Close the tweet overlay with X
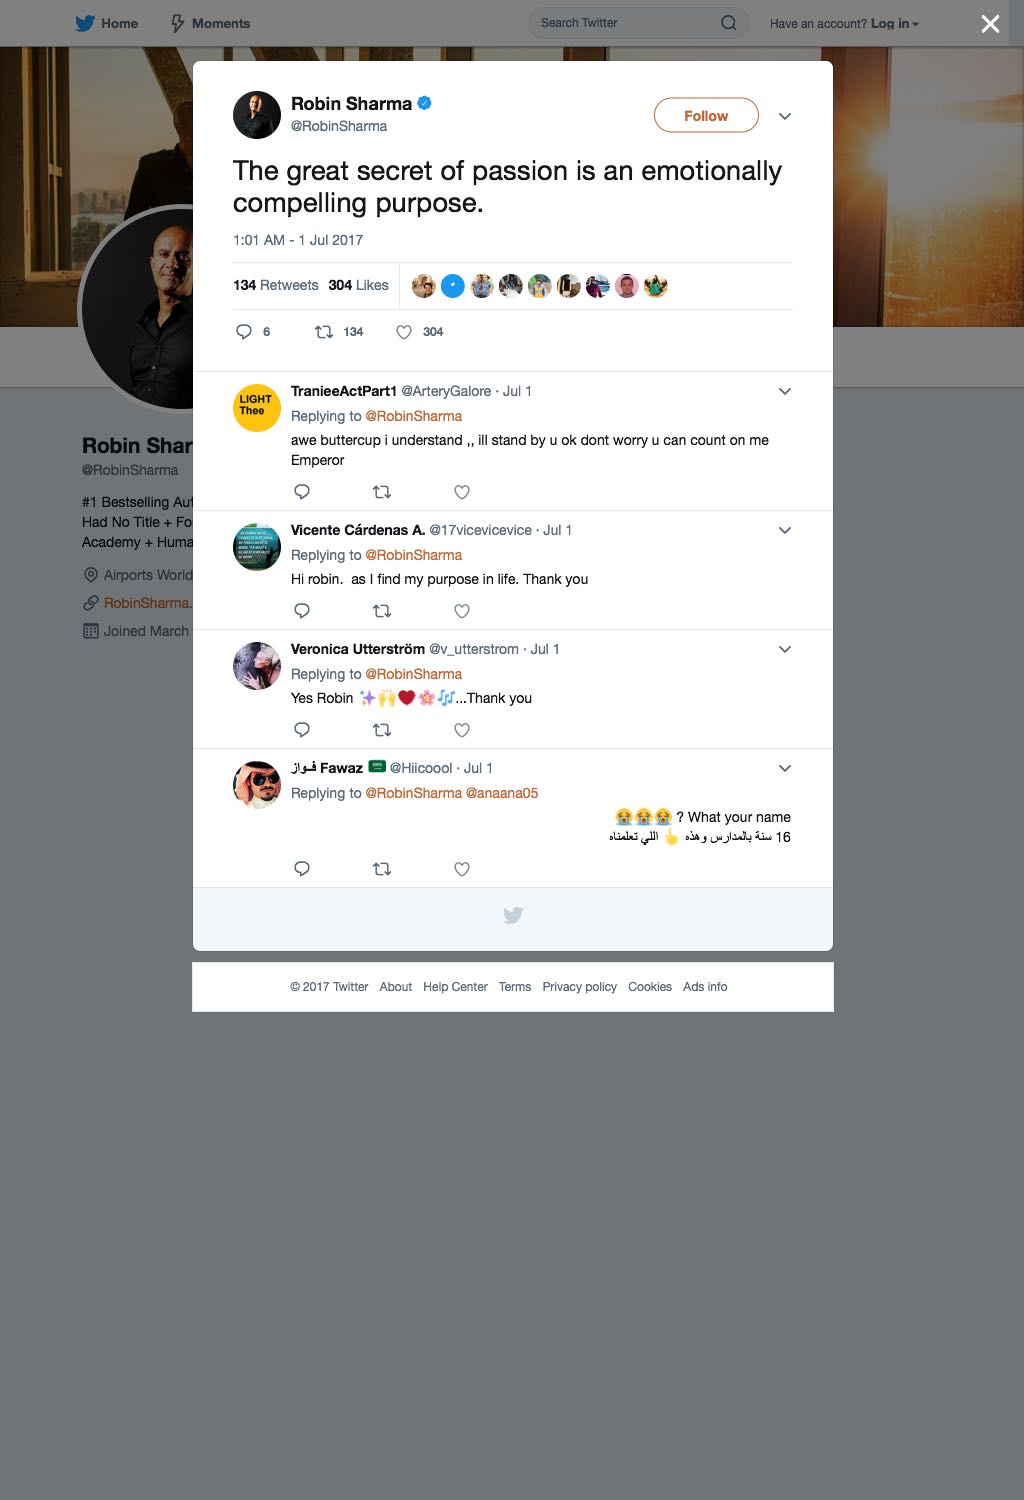Screen dimensions: 1024x1500 pyautogui.click(x=990, y=24)
